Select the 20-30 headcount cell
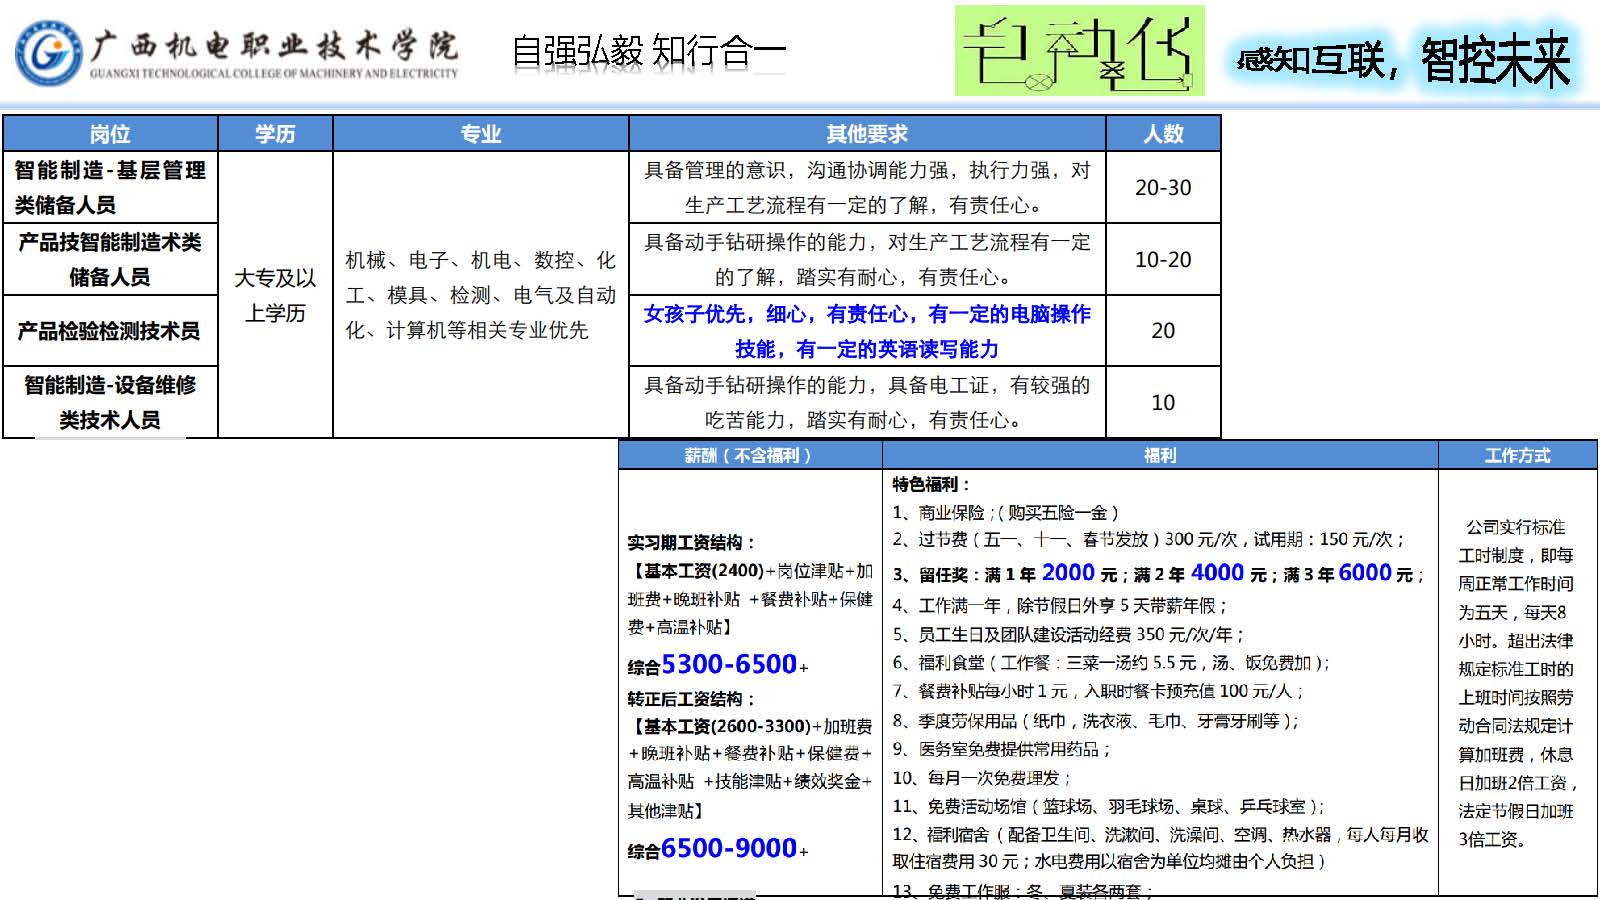1600x900 pixels. click(1163, 187)
